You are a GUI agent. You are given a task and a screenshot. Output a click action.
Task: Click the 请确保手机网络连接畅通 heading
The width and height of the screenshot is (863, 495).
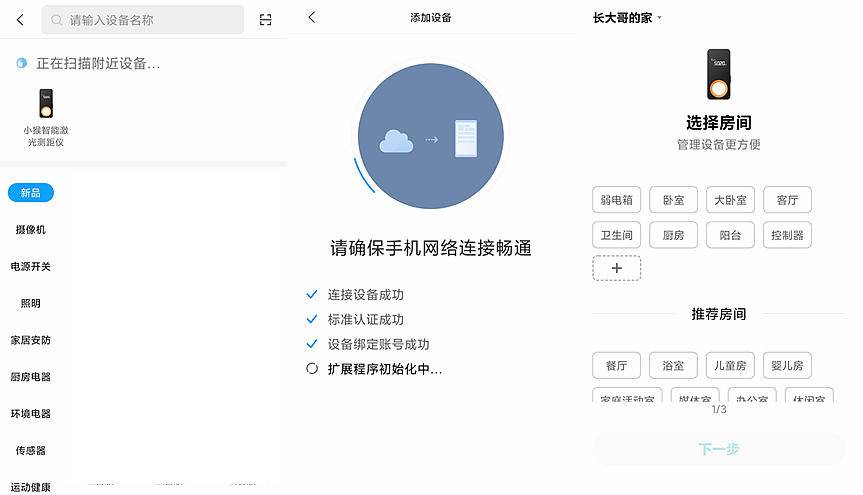point(431,248)
